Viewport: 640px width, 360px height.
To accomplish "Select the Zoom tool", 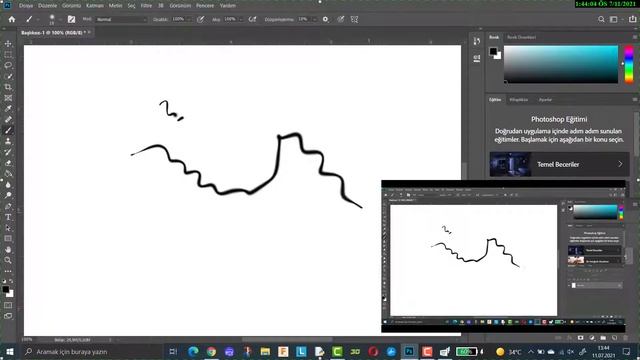I will click(8, 260).
